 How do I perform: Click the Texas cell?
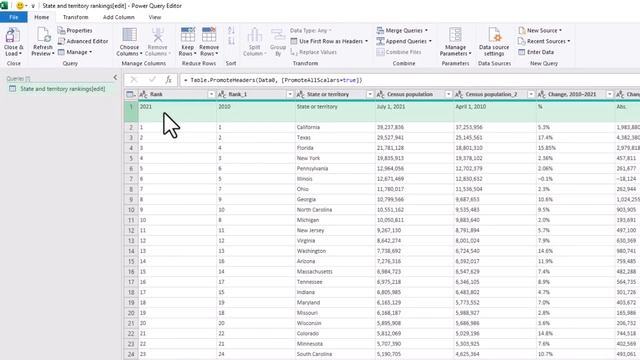335,138
